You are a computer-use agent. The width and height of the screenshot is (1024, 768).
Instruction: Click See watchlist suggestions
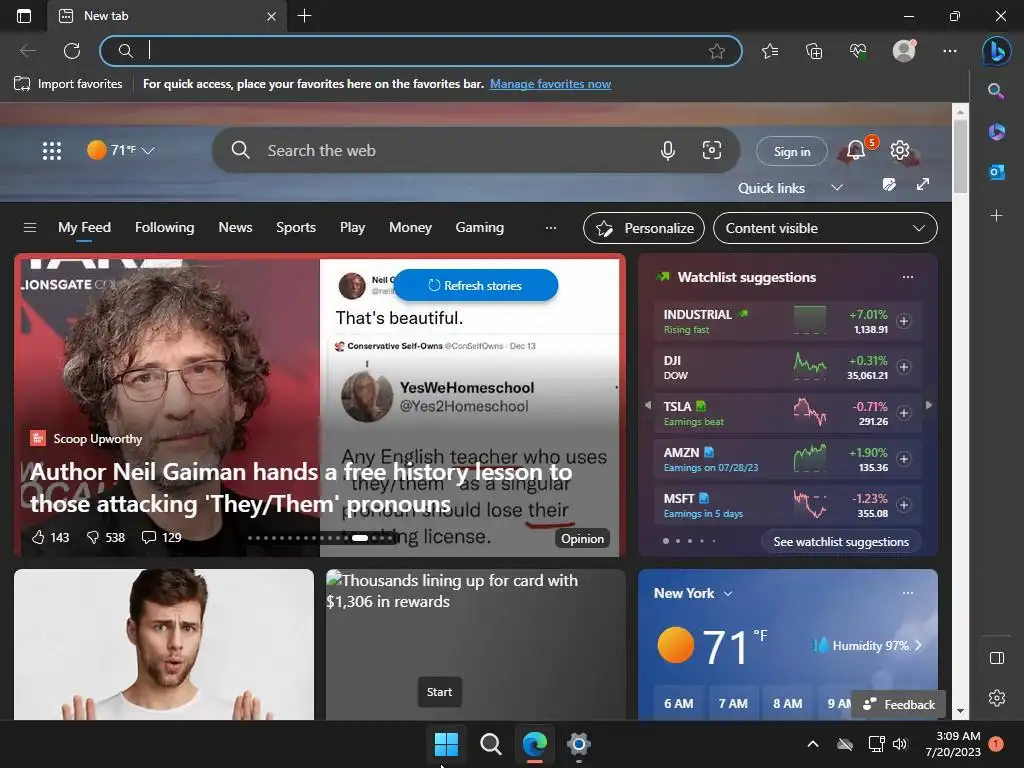[840, 541]
